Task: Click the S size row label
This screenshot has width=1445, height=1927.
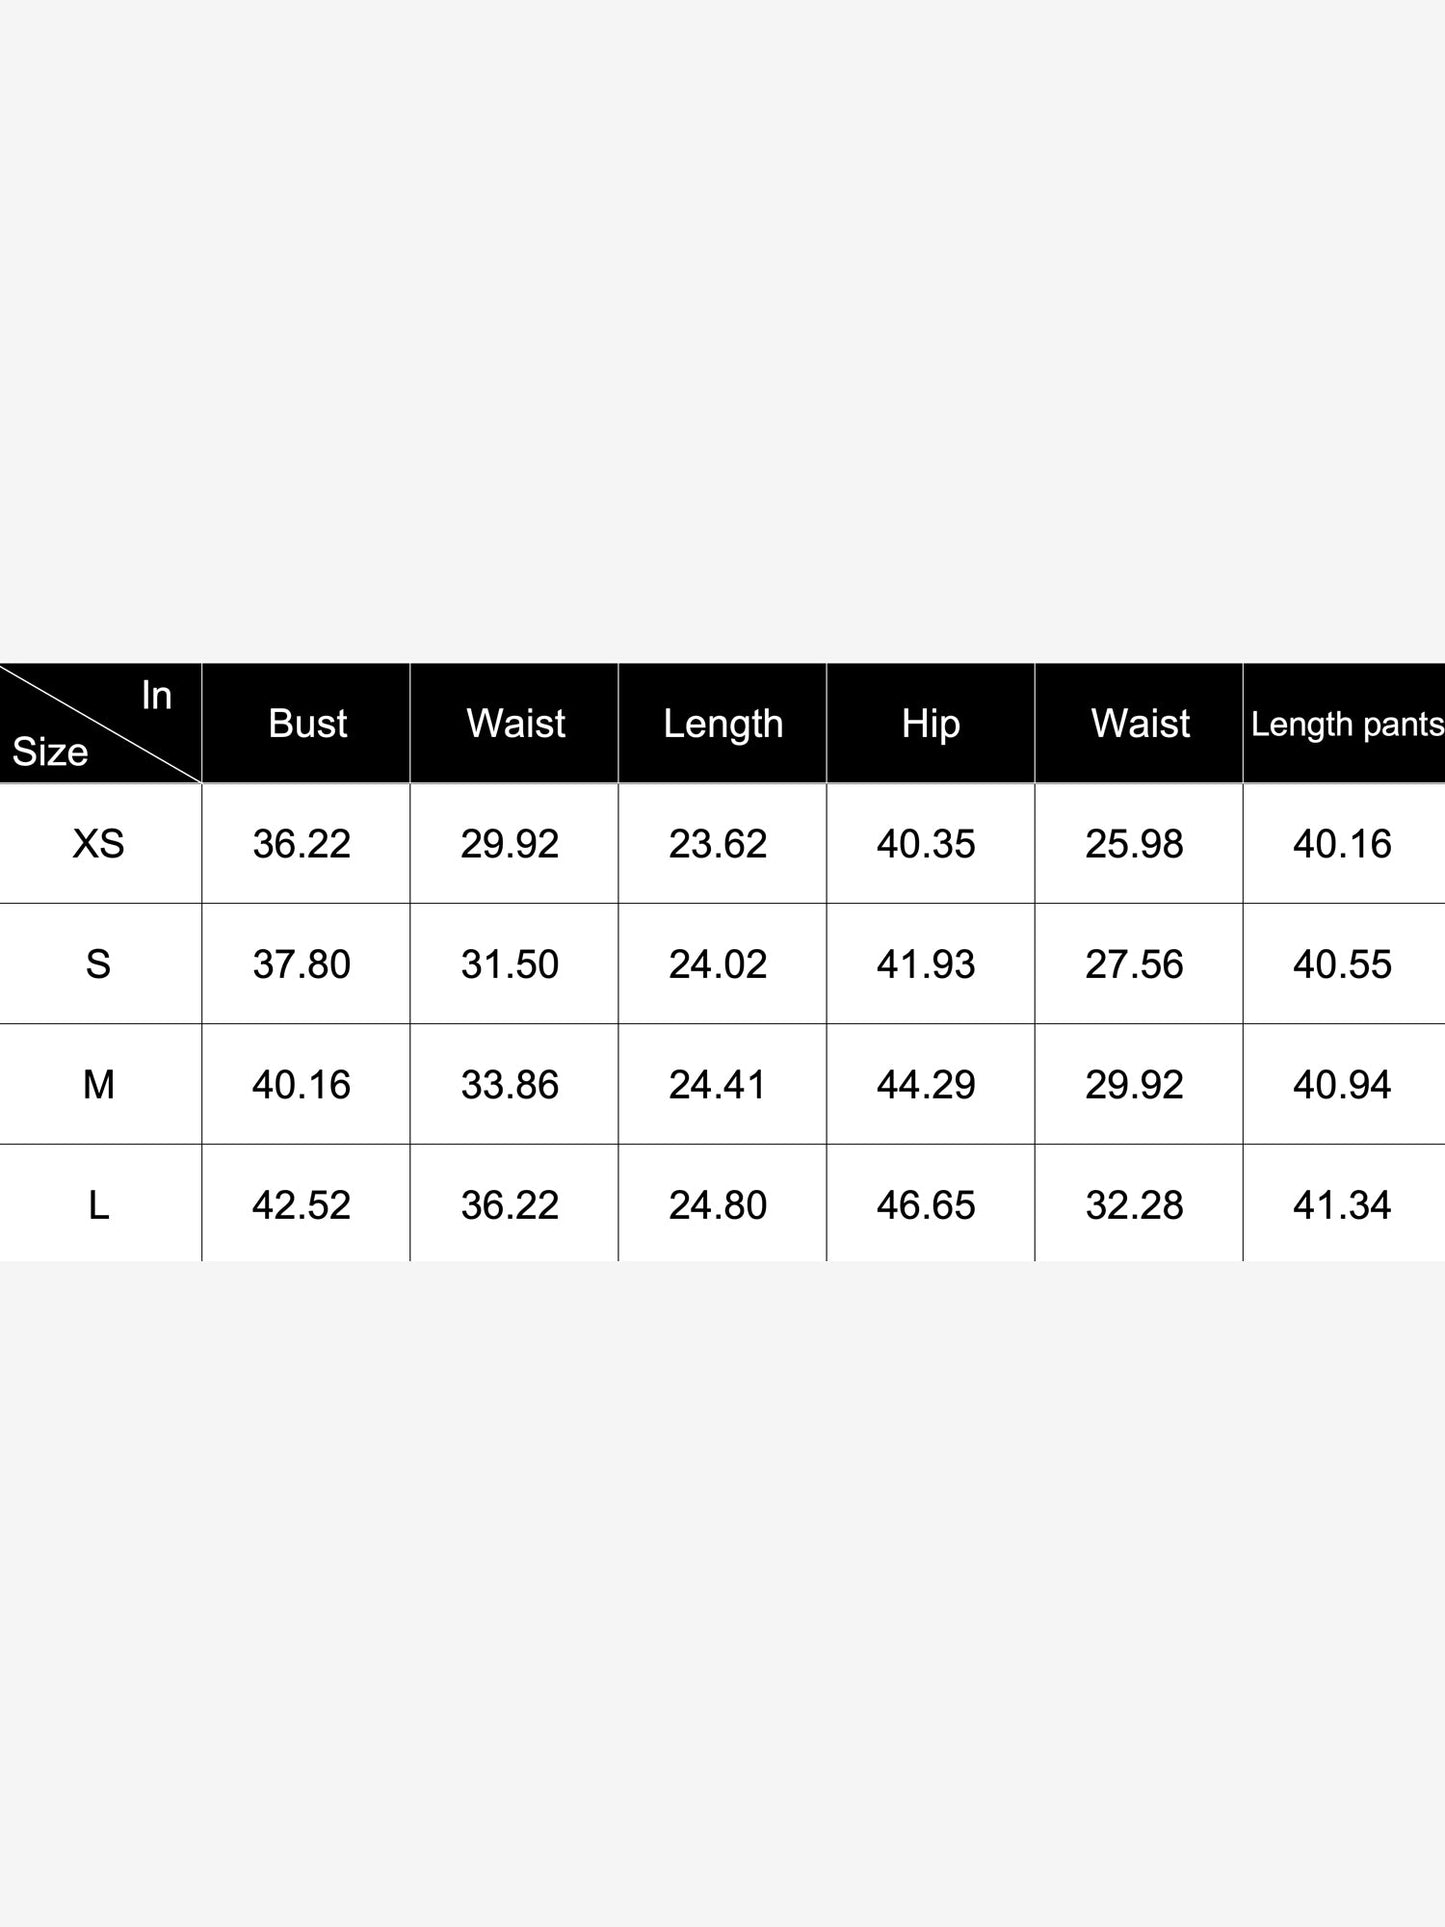Action: [x=99, y=964]
